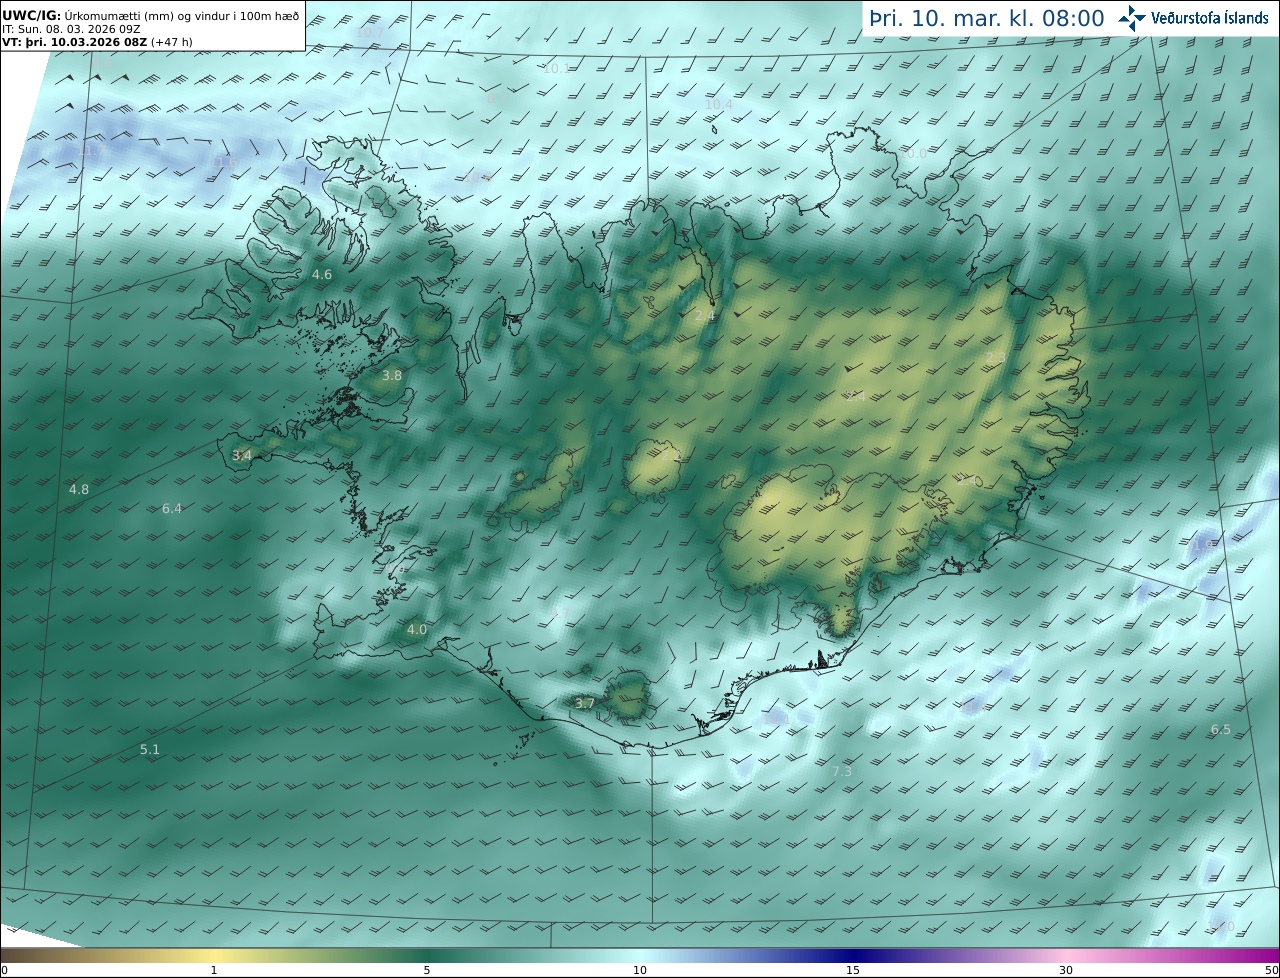Click the "Veðurstofa Íslands" name text
The height and width of the screenshot is (978, 1280).
pos(1209,18)
